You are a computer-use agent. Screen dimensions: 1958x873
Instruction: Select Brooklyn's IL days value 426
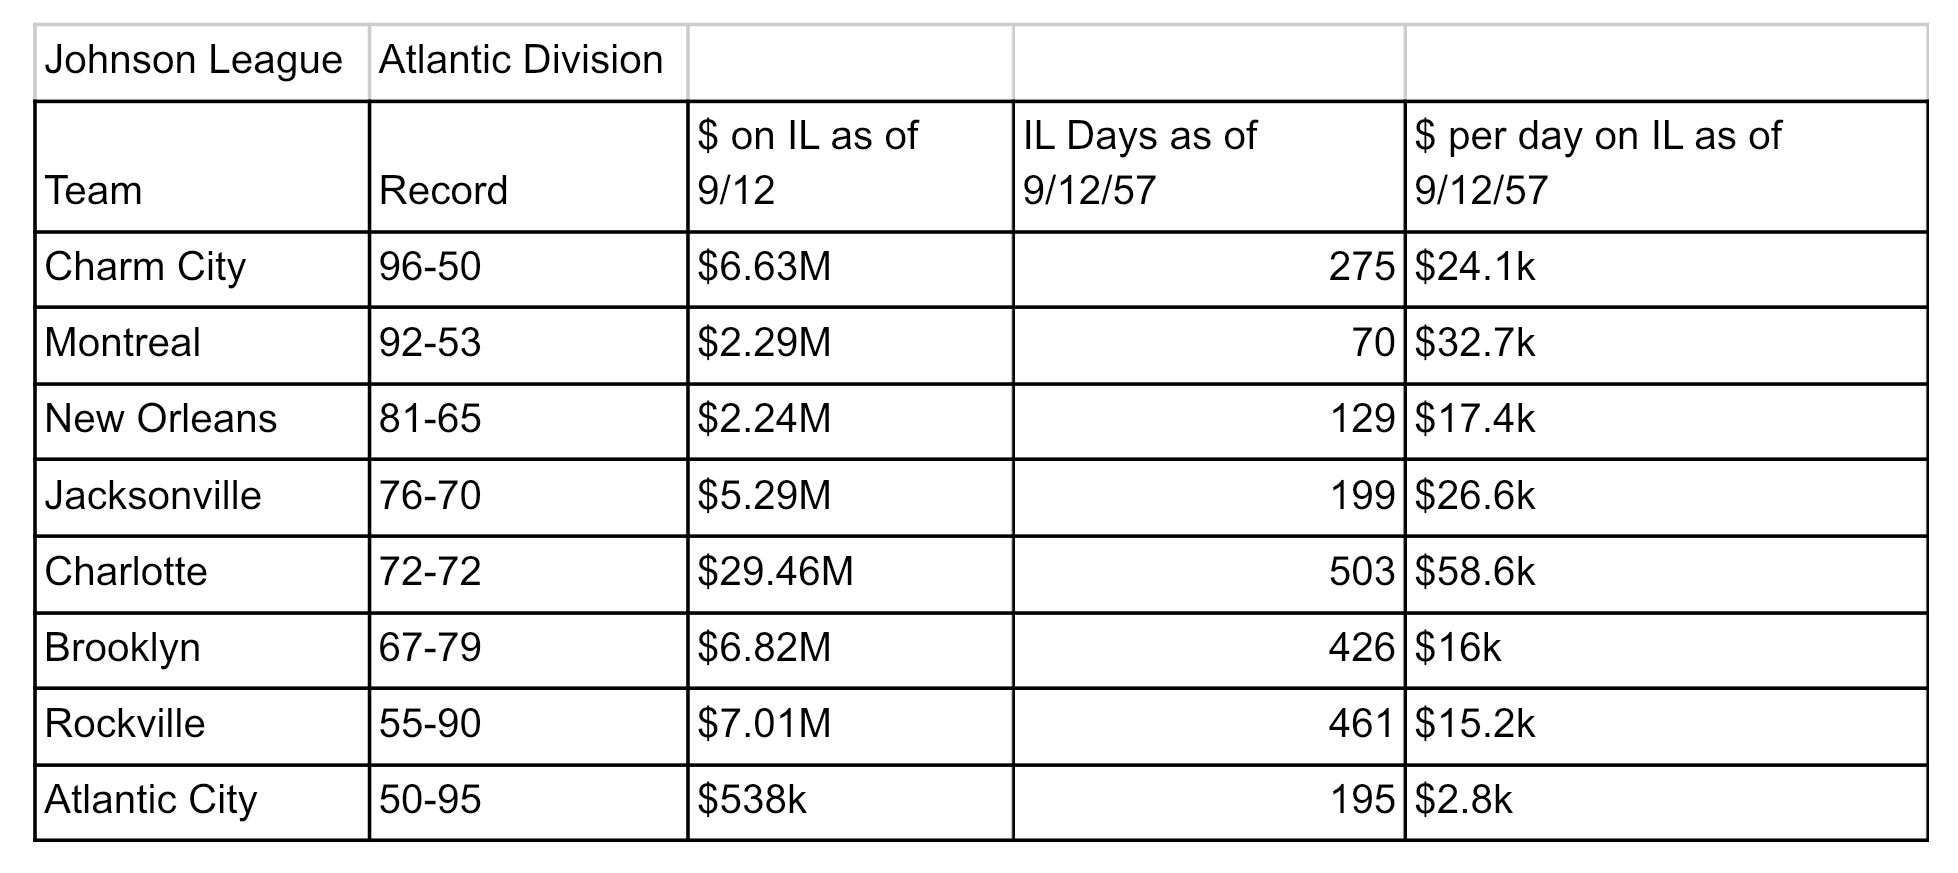point(1210,650)
